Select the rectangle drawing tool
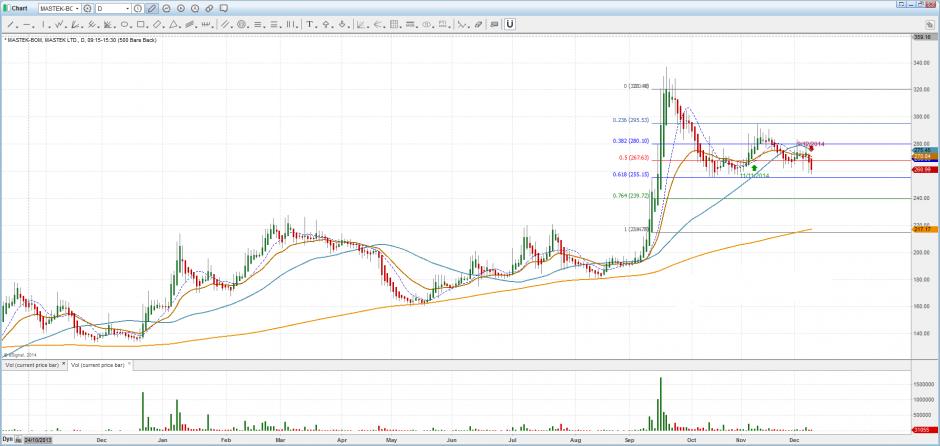The height and width of the screenshot is (446, 940). coord(140,25)
